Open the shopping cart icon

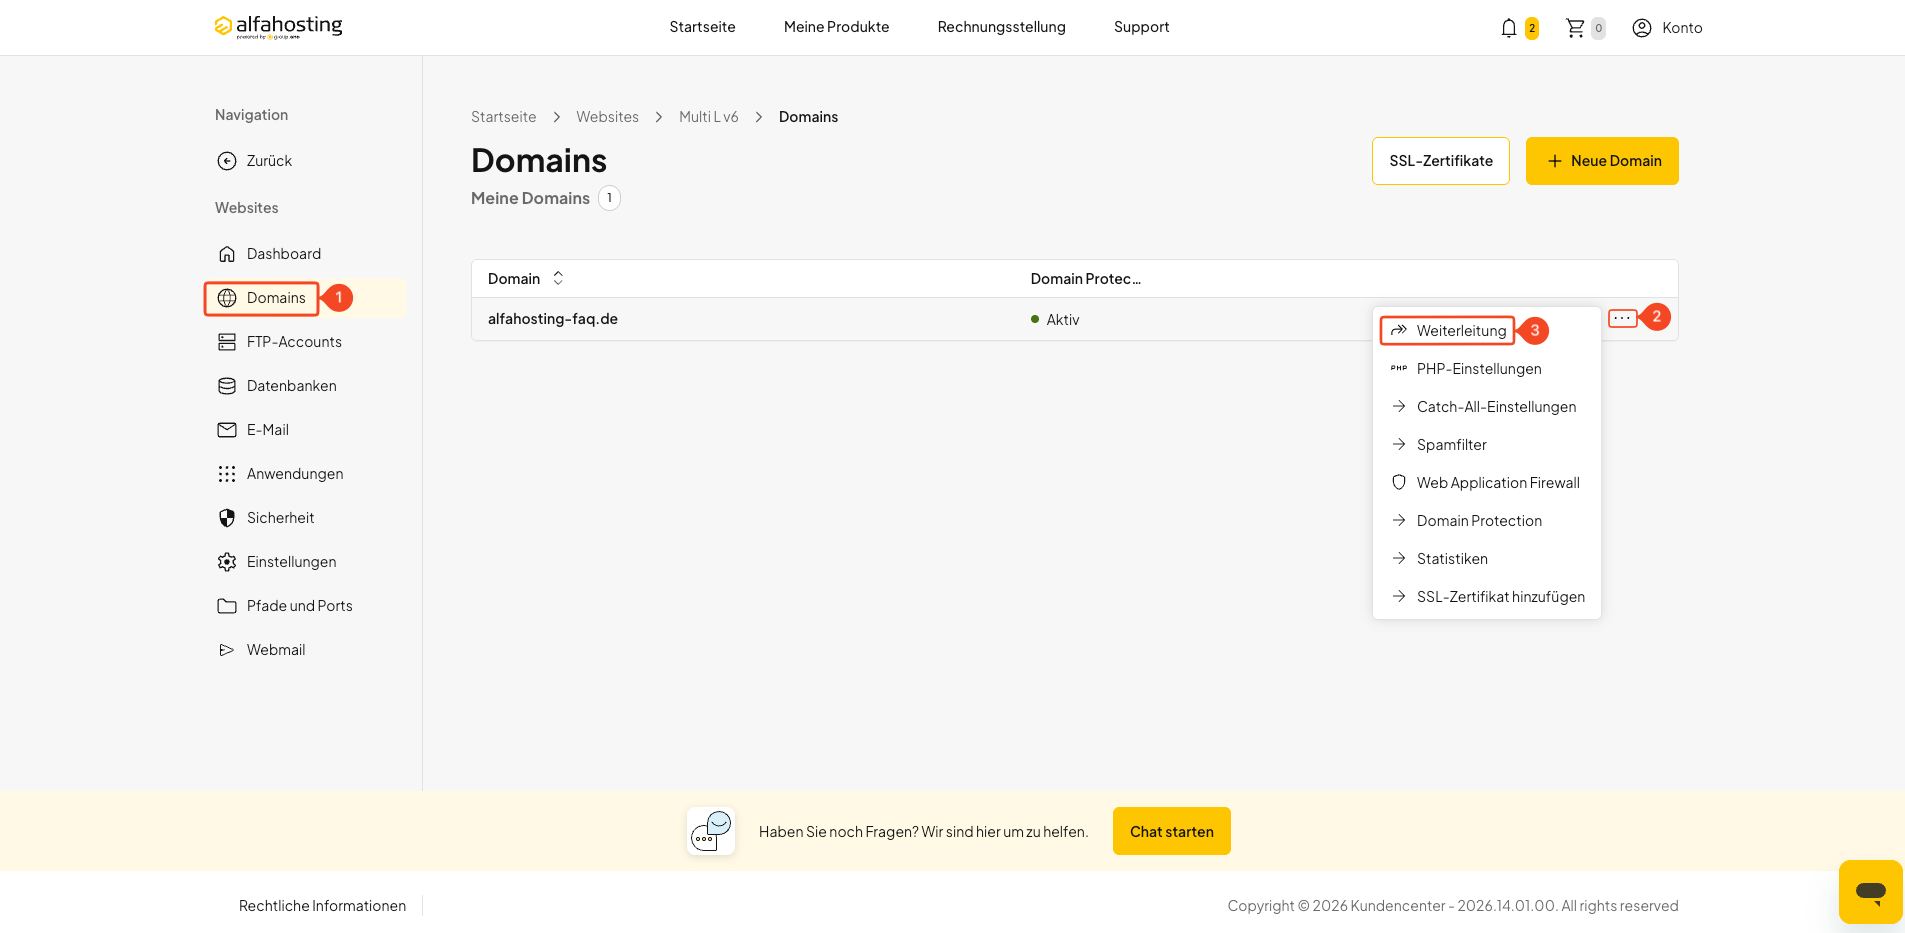pyautogui.click(x=1575, y=28)
